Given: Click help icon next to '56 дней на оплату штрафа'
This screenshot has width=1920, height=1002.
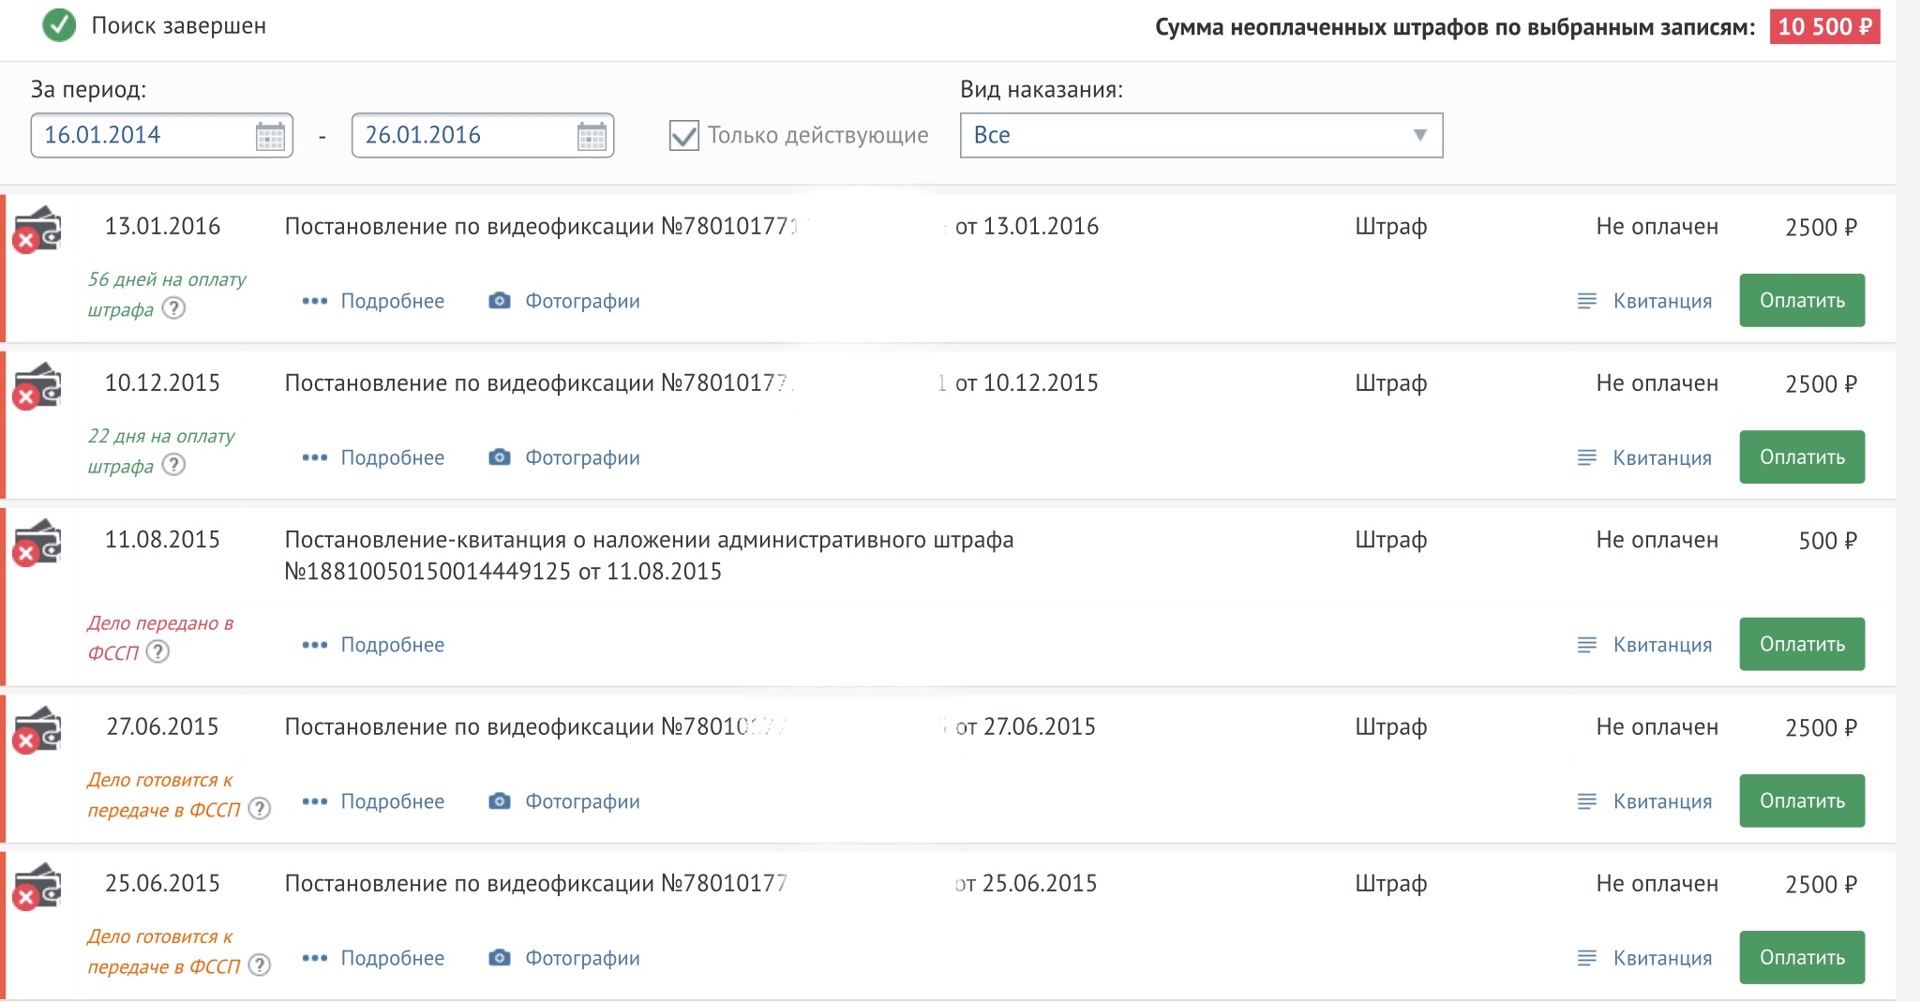Looking at the screenshot, I should [174, 308].
